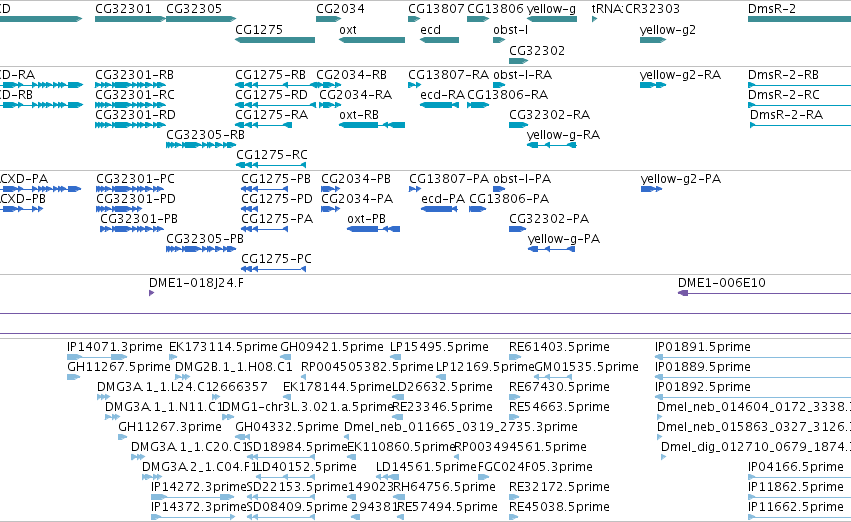Click the oxt-PB protein glyph
This screenshot has width=851, height=522.
(x=373, y=229)
